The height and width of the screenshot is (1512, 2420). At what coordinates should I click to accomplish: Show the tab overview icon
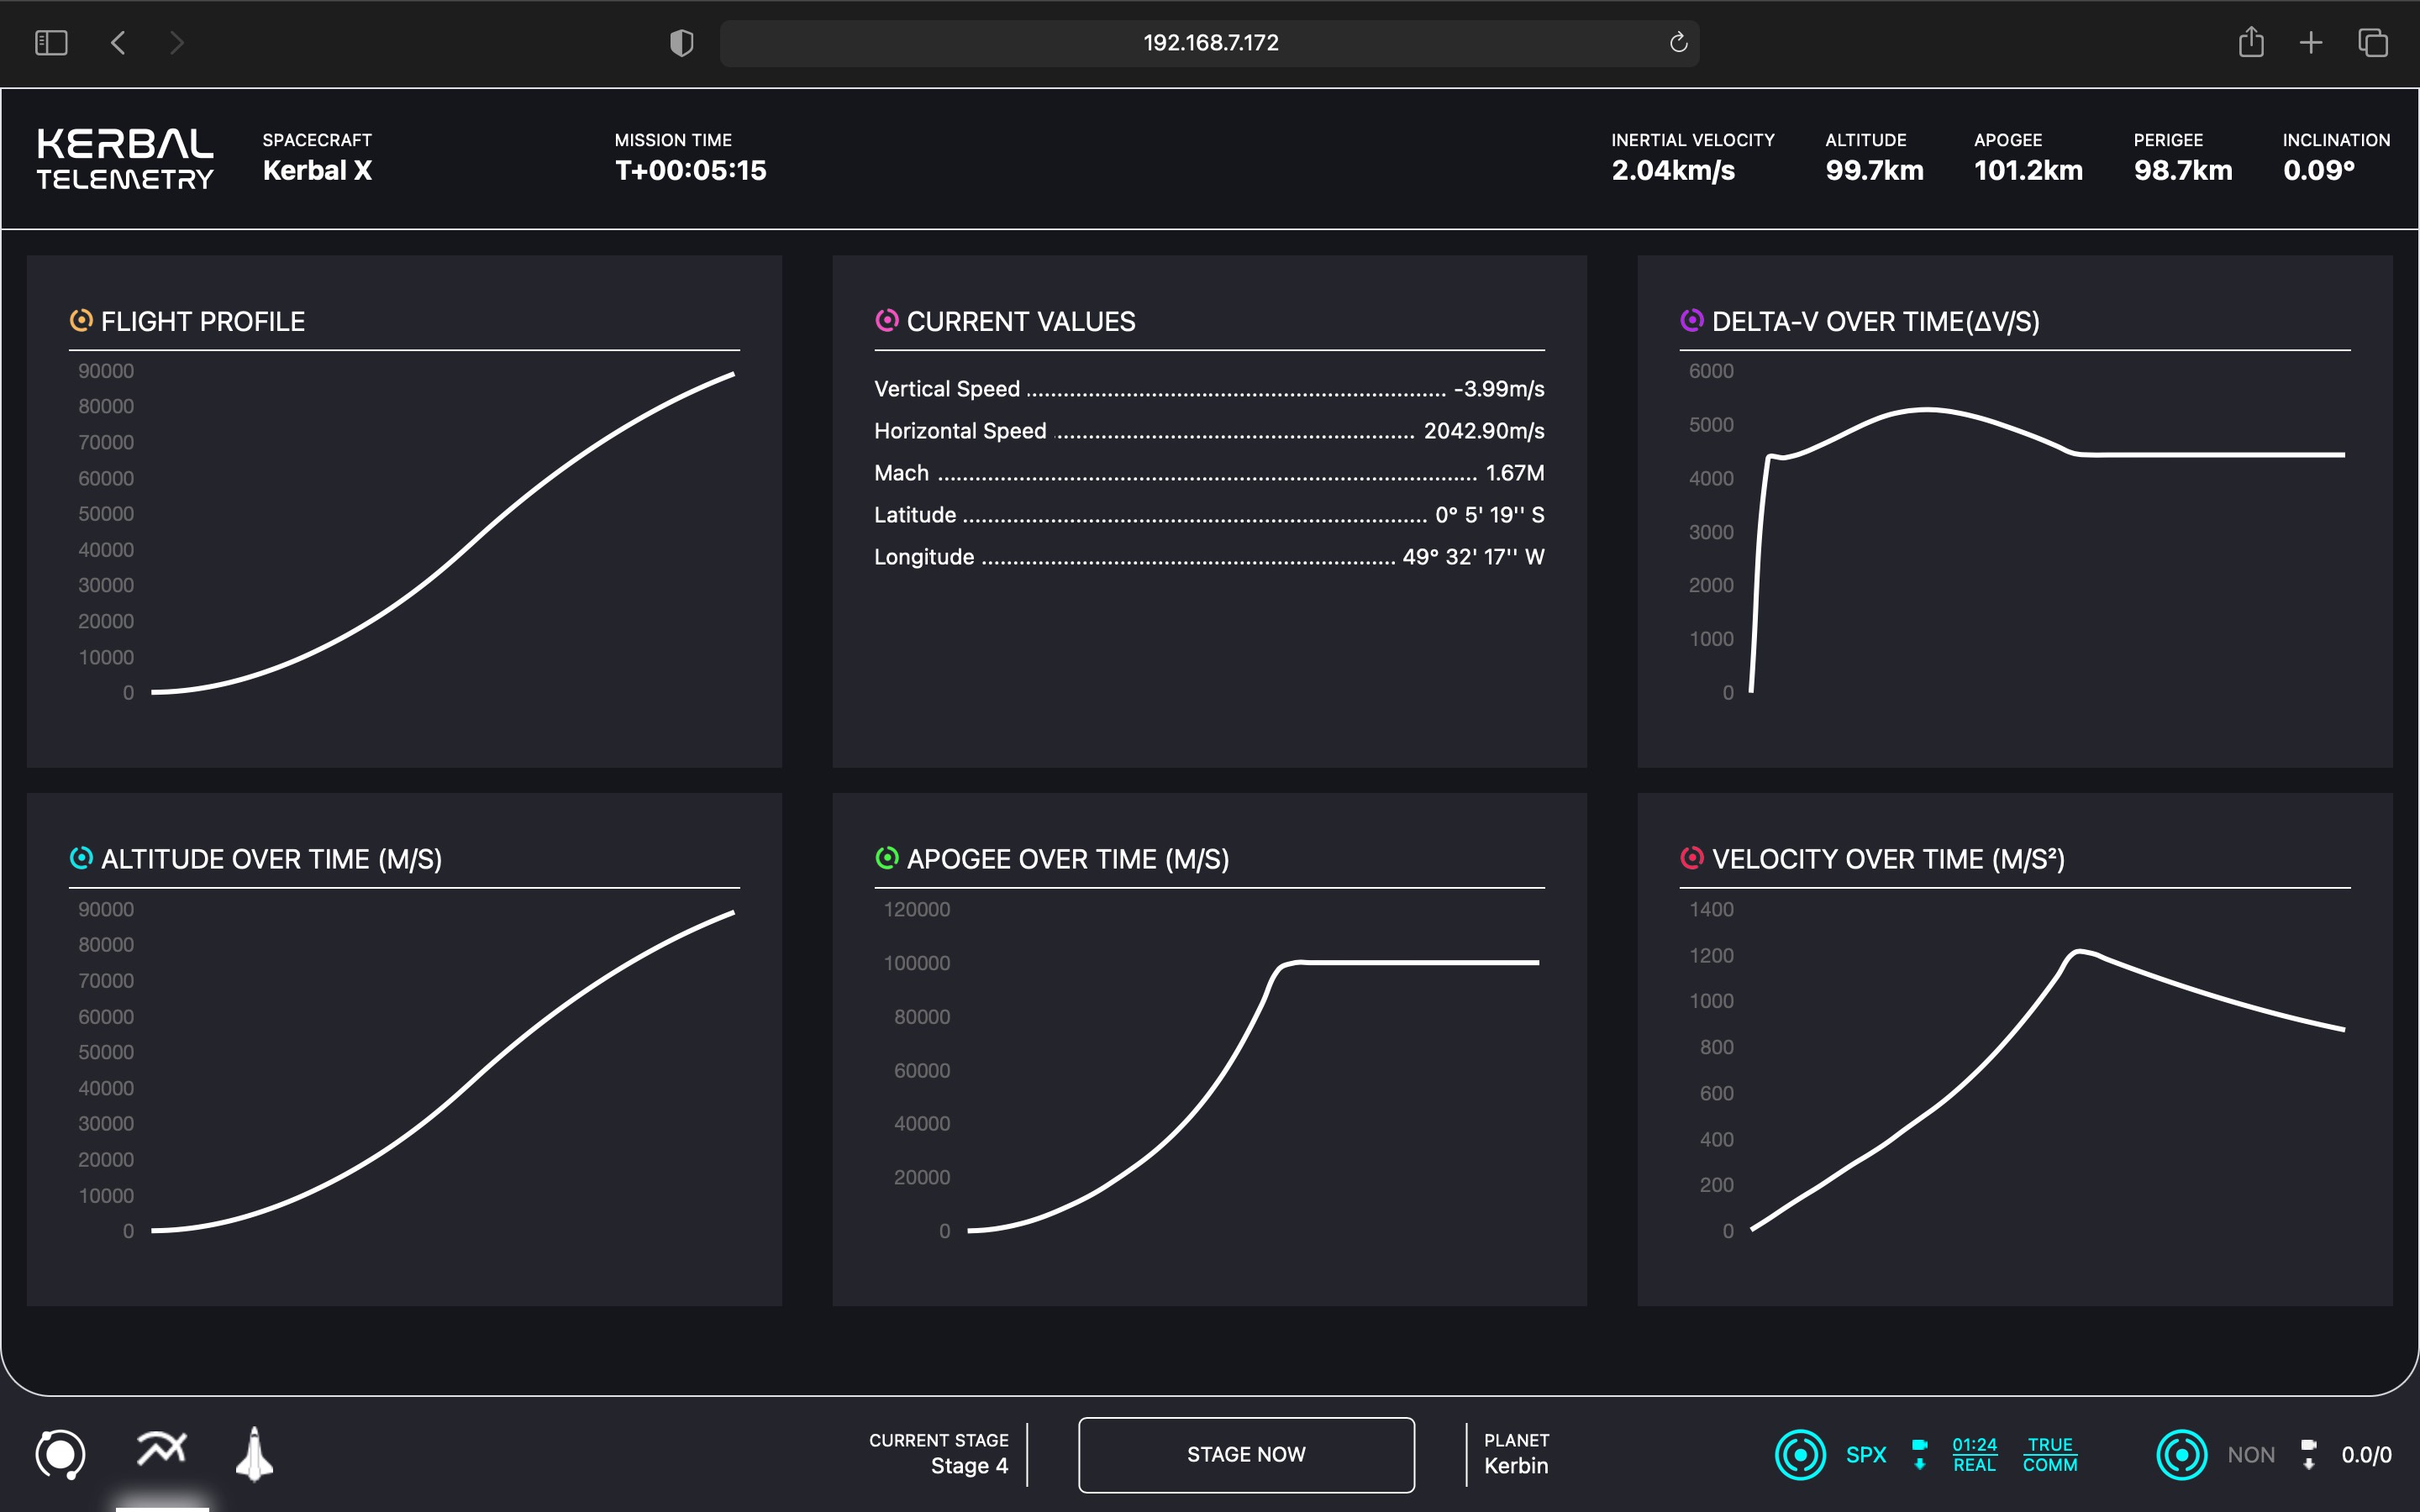tap(2372, 42)
